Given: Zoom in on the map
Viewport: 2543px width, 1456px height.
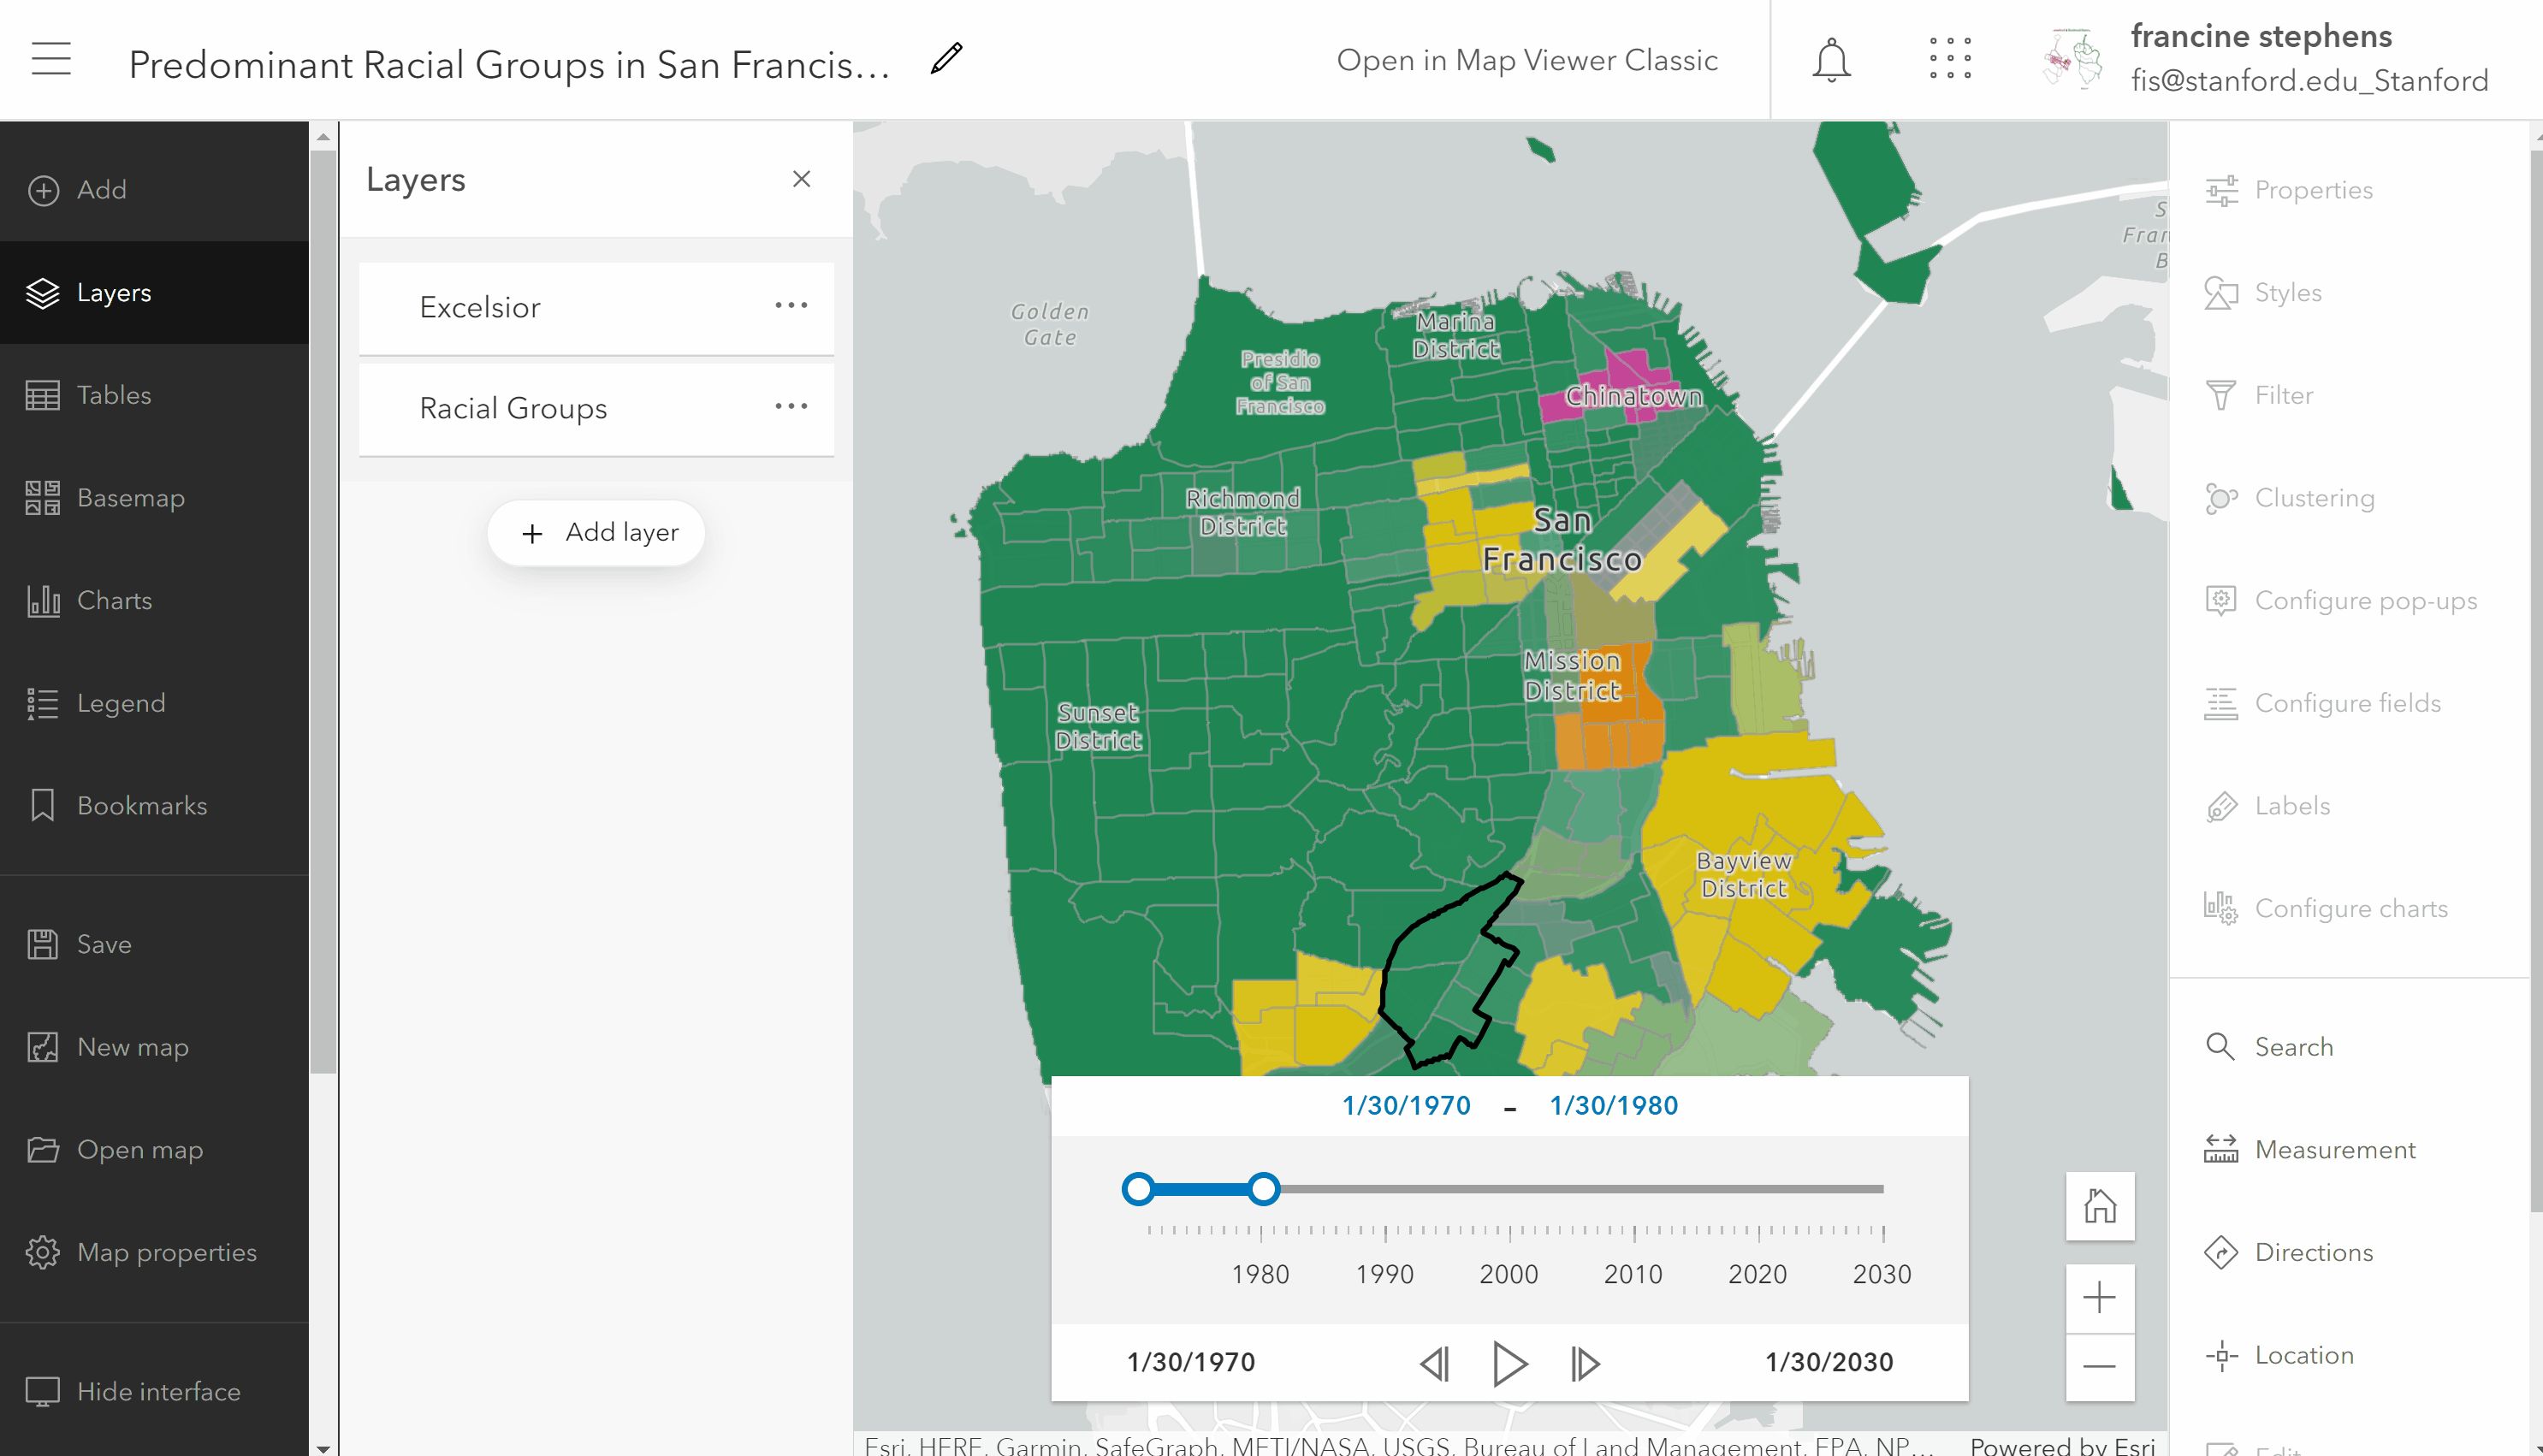Looking at the screenshot, I should (x=2099, y=1297).
